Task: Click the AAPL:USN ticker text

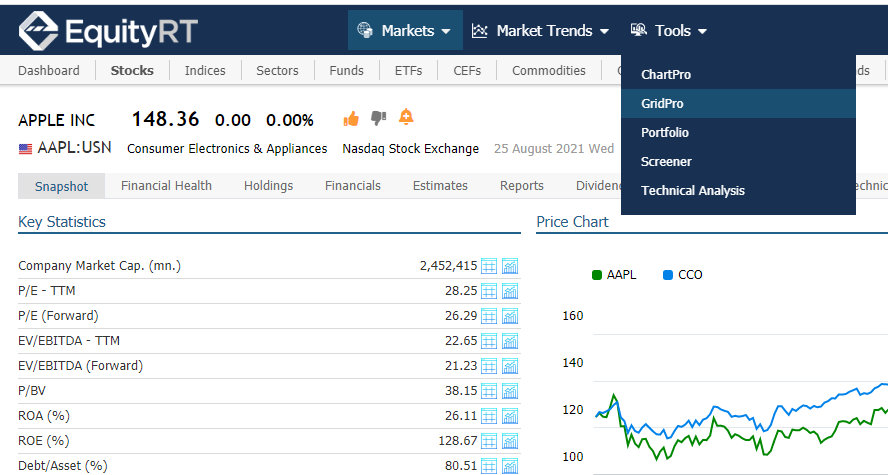Action: coord(74,148)
